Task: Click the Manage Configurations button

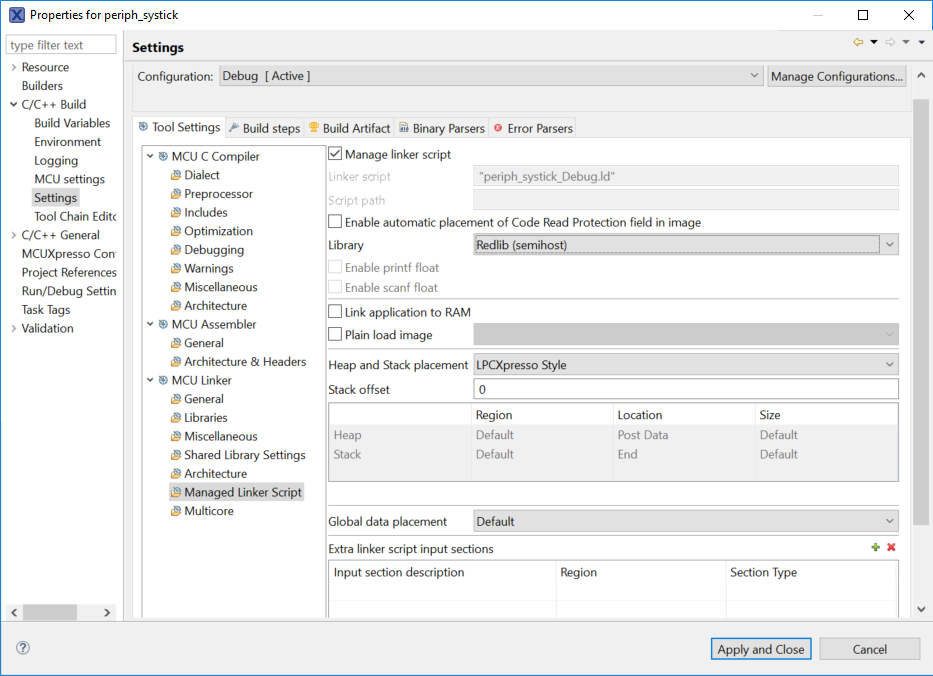Action: click(x=837, y=76)
